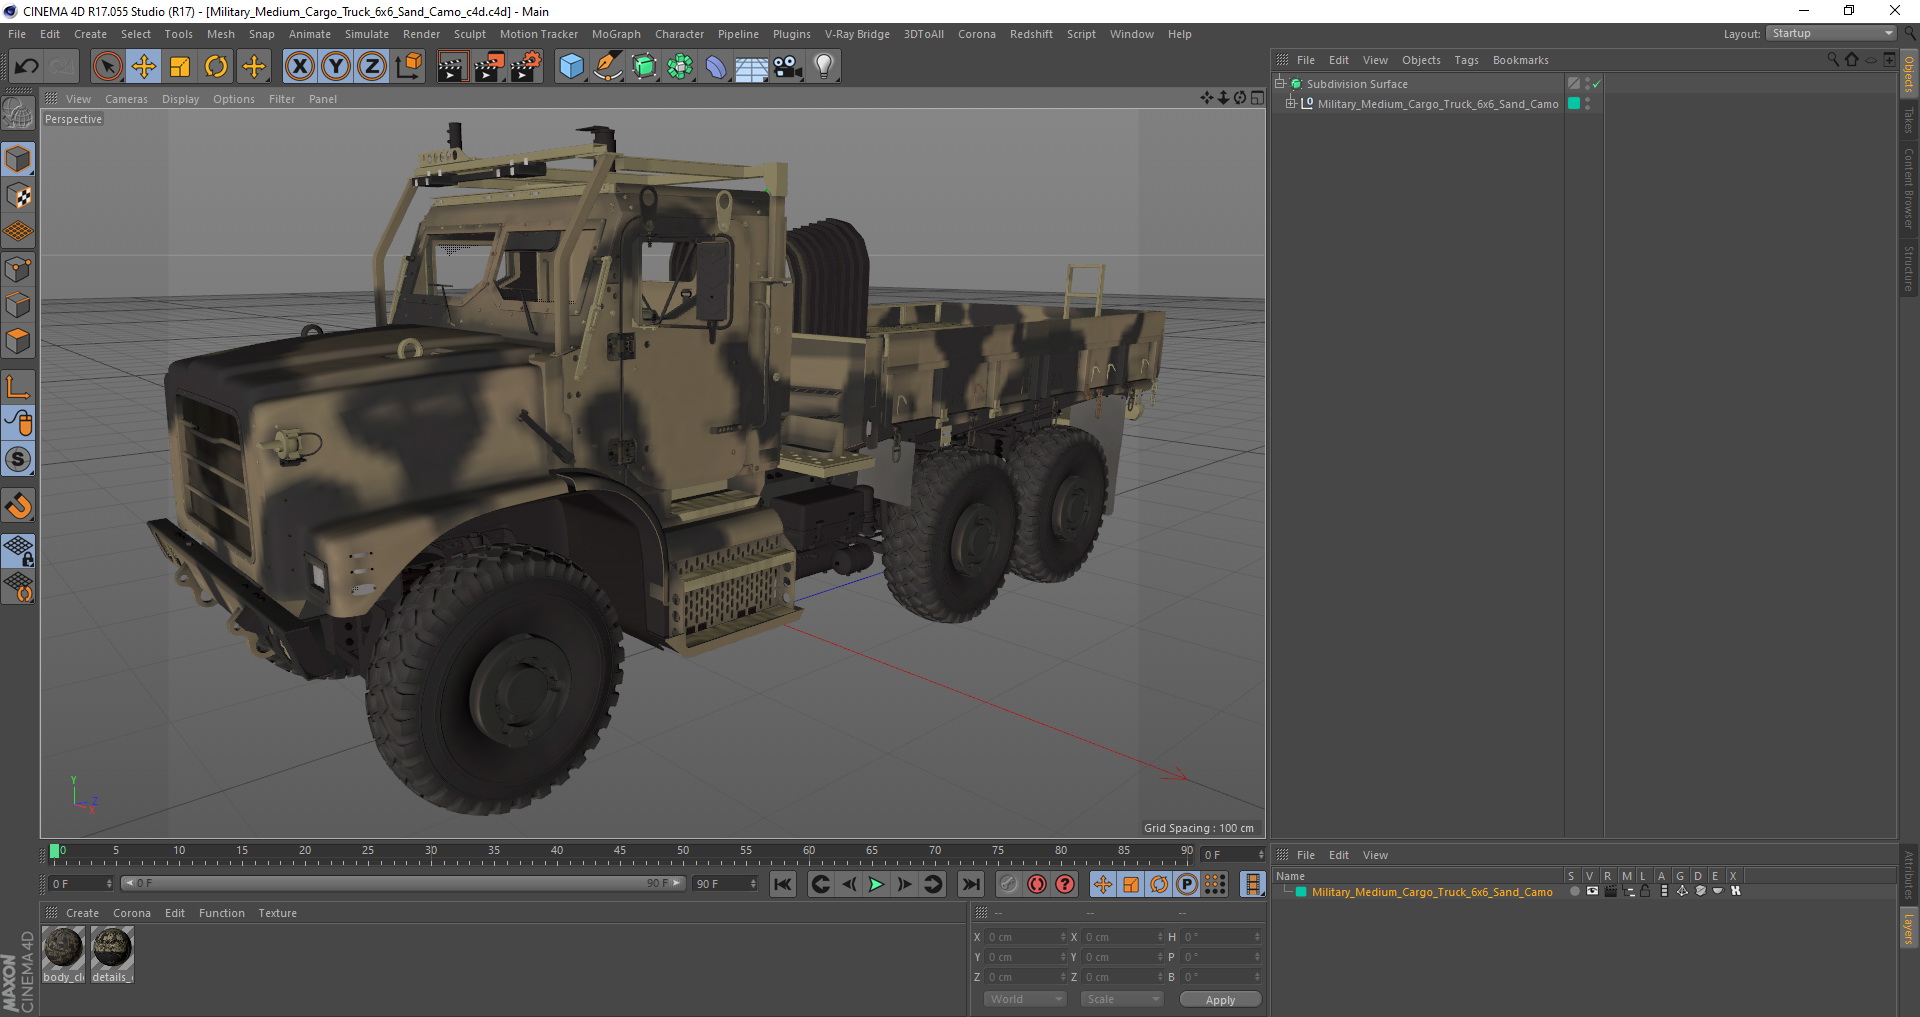Screen dimensions: 1920x1017
Task: Open the Redshift menu
Action: [1031, 34]
